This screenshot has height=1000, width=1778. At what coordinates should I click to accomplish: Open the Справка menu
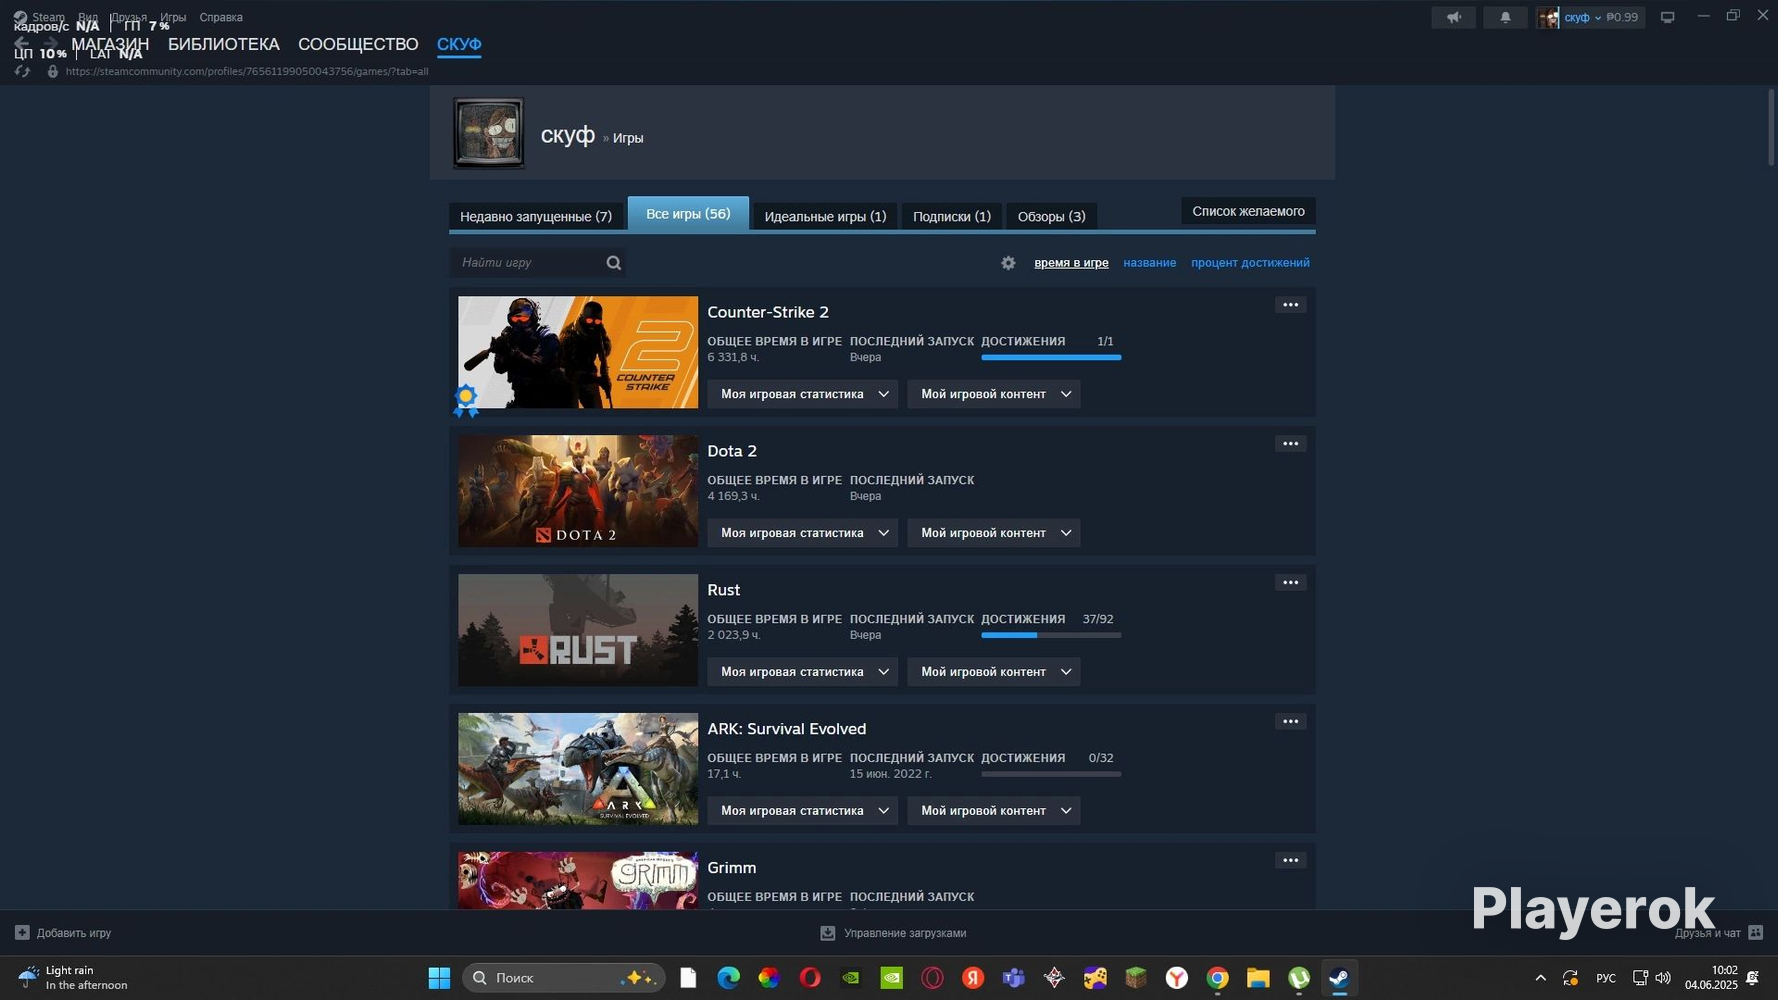221,17
